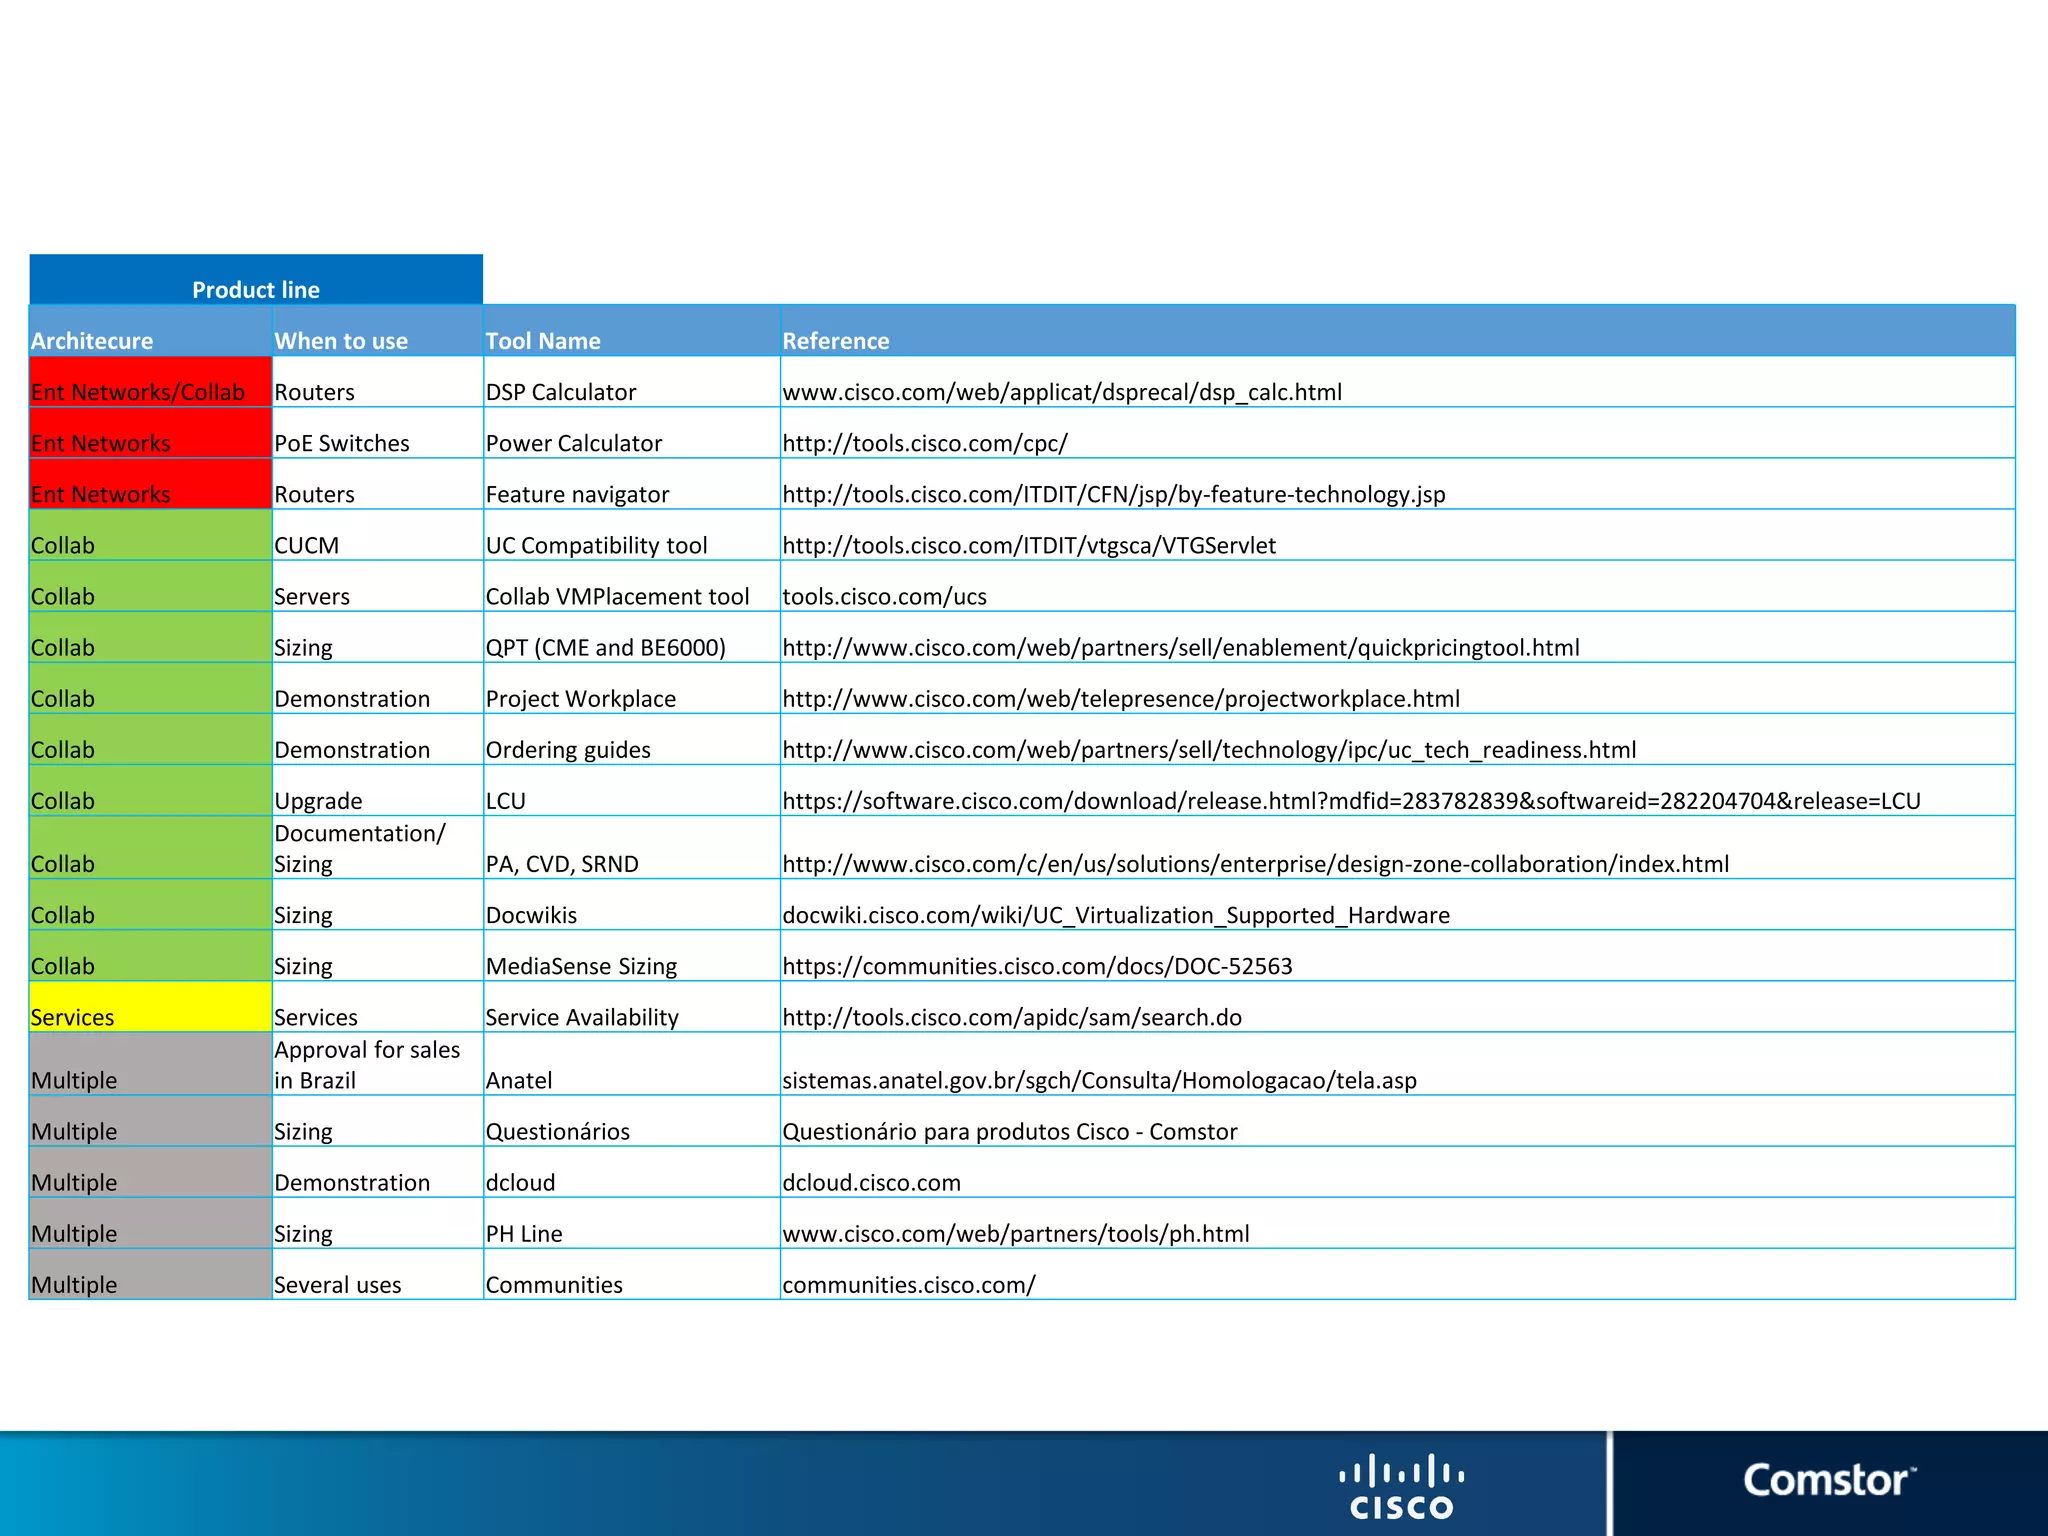The height and width of the screenshot is (1536, 2048).
Task: Click the Feature navigator reference link
Action: (1113, 494)
